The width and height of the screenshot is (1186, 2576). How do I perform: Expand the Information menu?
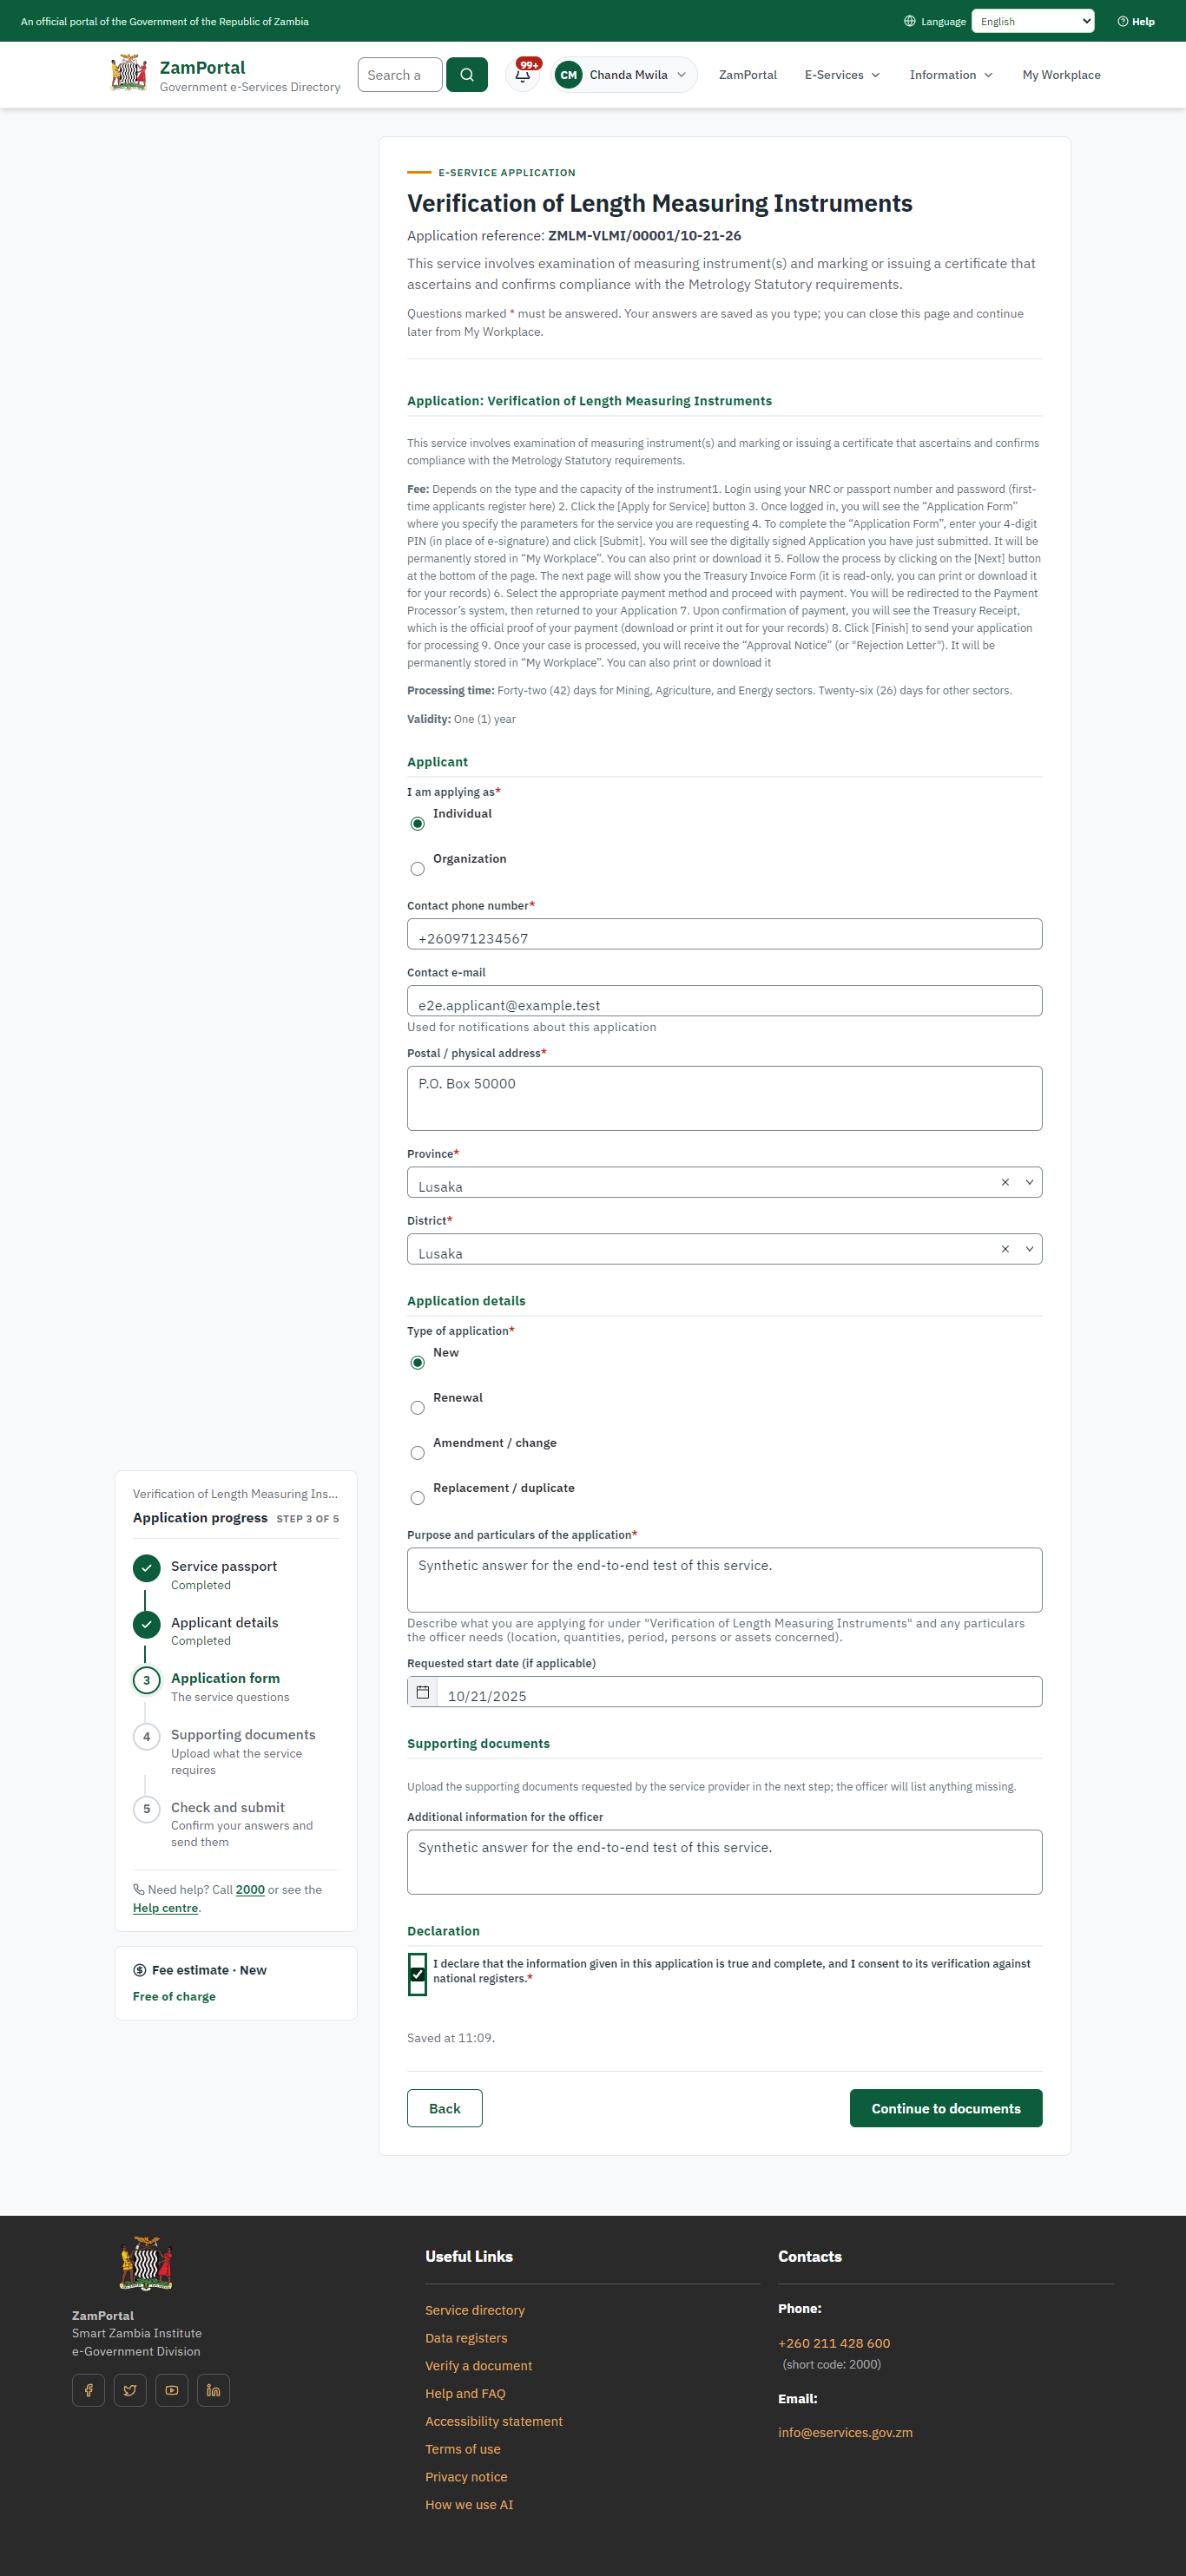(951, 75)
